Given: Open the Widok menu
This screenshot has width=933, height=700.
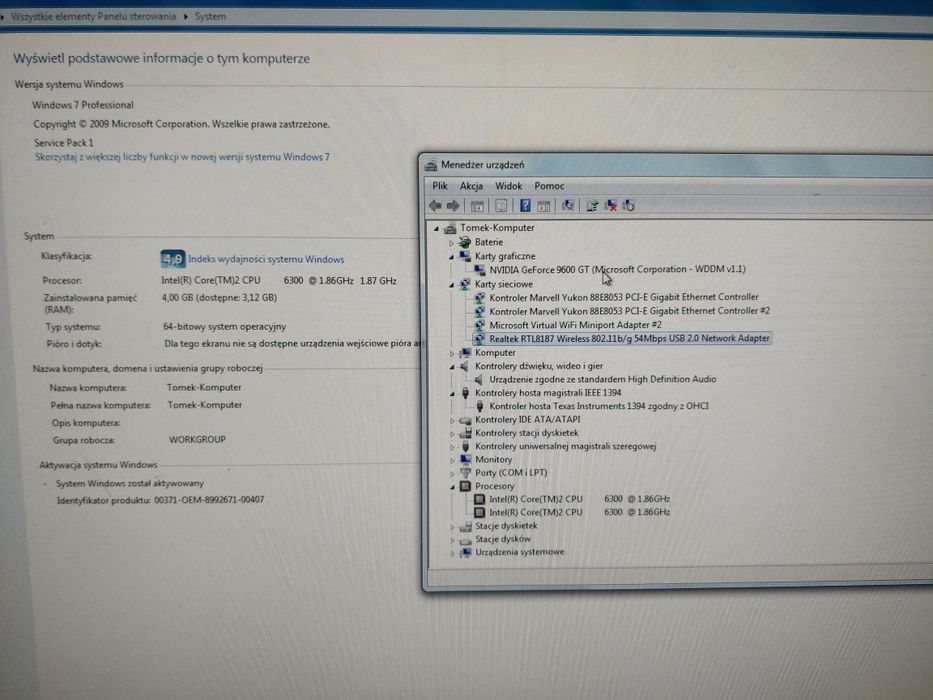Looking at the screenshot, I should [x=508, y=186].
